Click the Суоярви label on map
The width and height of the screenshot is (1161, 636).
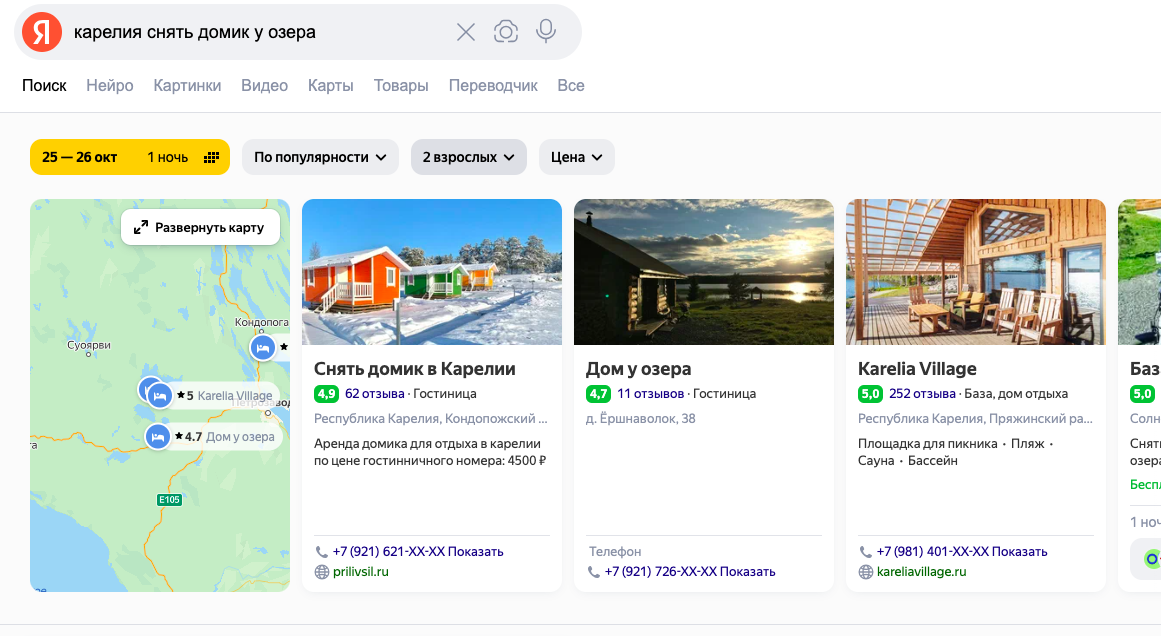[89, 345]
